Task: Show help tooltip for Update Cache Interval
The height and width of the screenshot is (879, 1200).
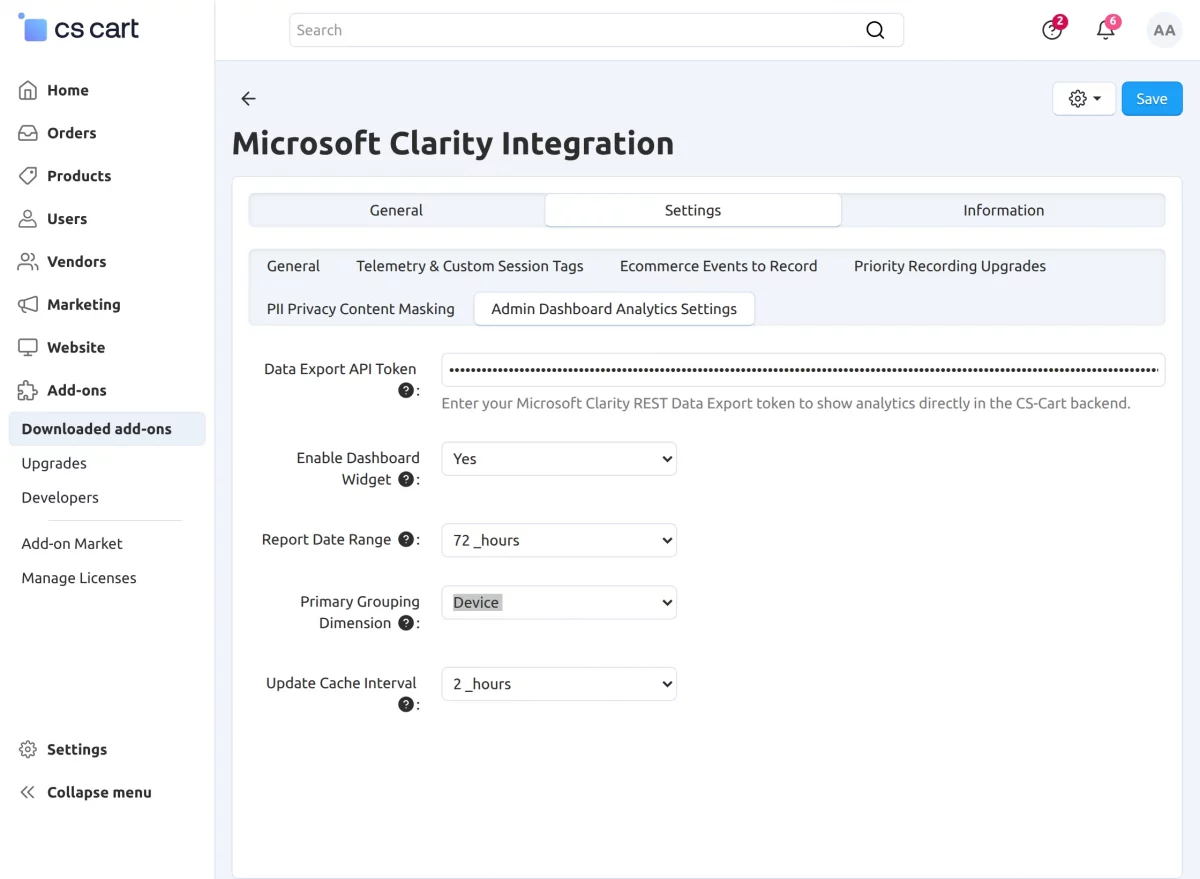Action: pos(406,704)
